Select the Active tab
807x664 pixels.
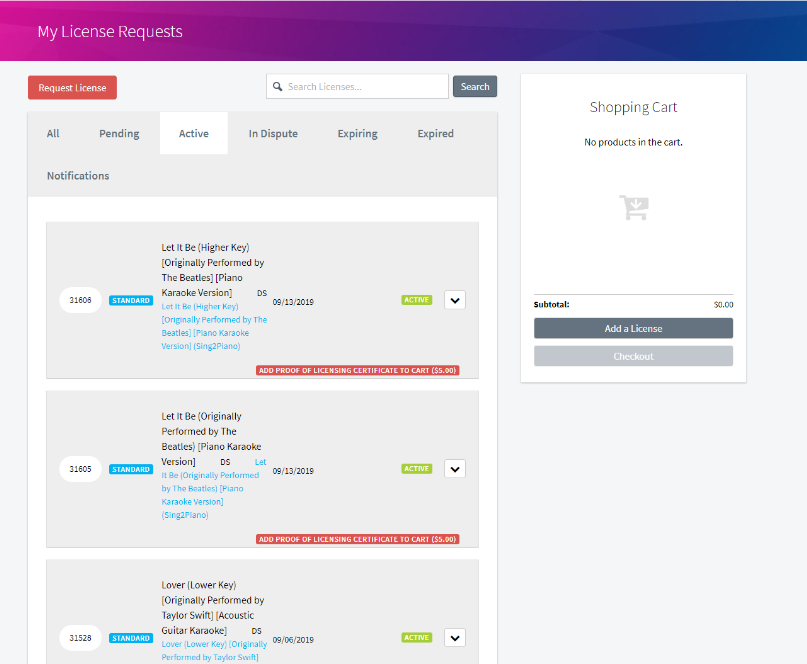point(194,133)
